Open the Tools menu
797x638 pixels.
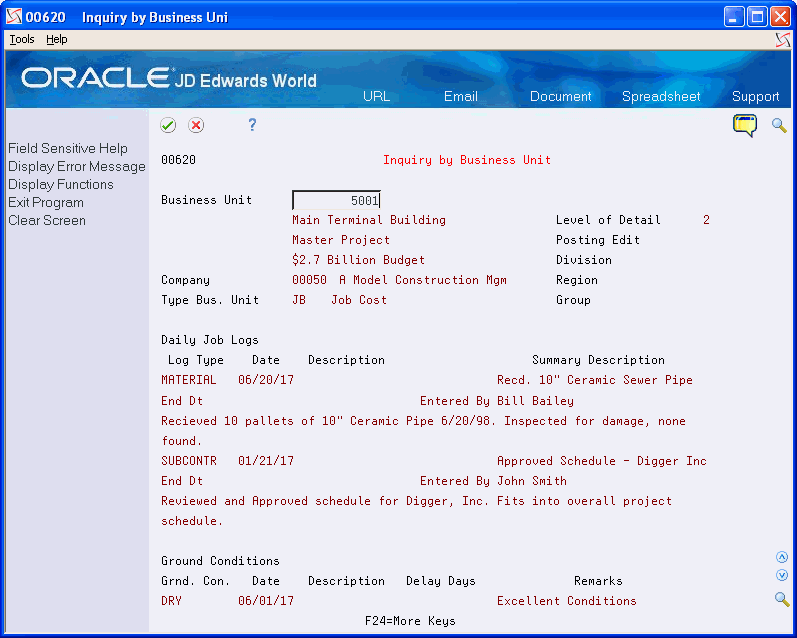pyautogui.click(x=22, y=39)
